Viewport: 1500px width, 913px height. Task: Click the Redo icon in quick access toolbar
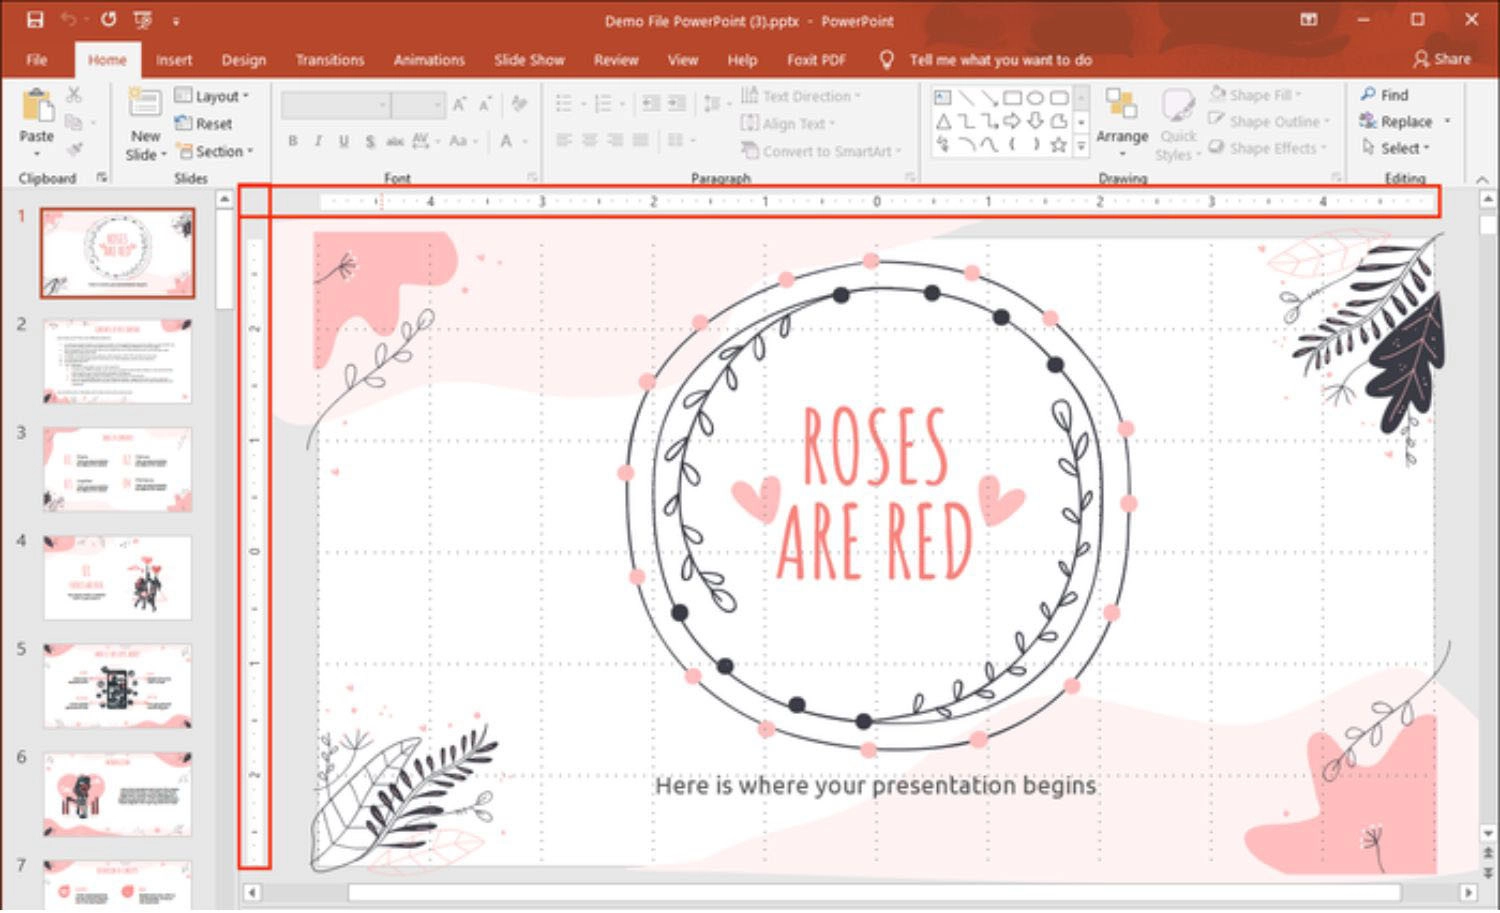[108, 19]
